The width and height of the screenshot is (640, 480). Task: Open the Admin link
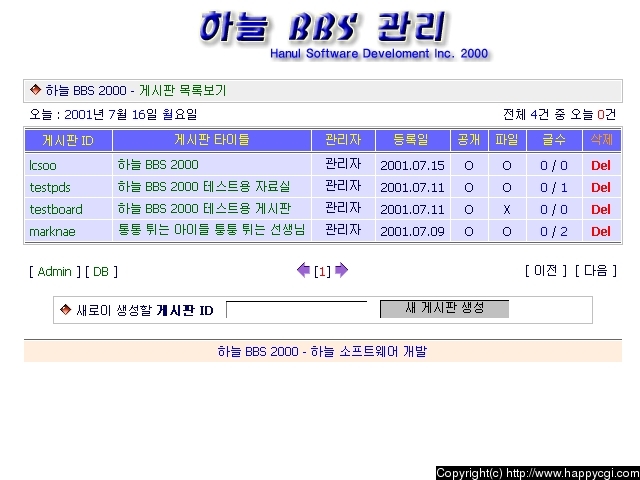click(x=54, y=271)
